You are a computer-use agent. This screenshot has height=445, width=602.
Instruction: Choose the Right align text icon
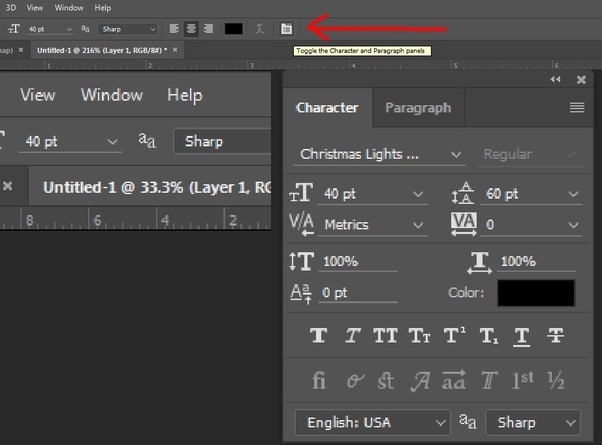[208, 29]
